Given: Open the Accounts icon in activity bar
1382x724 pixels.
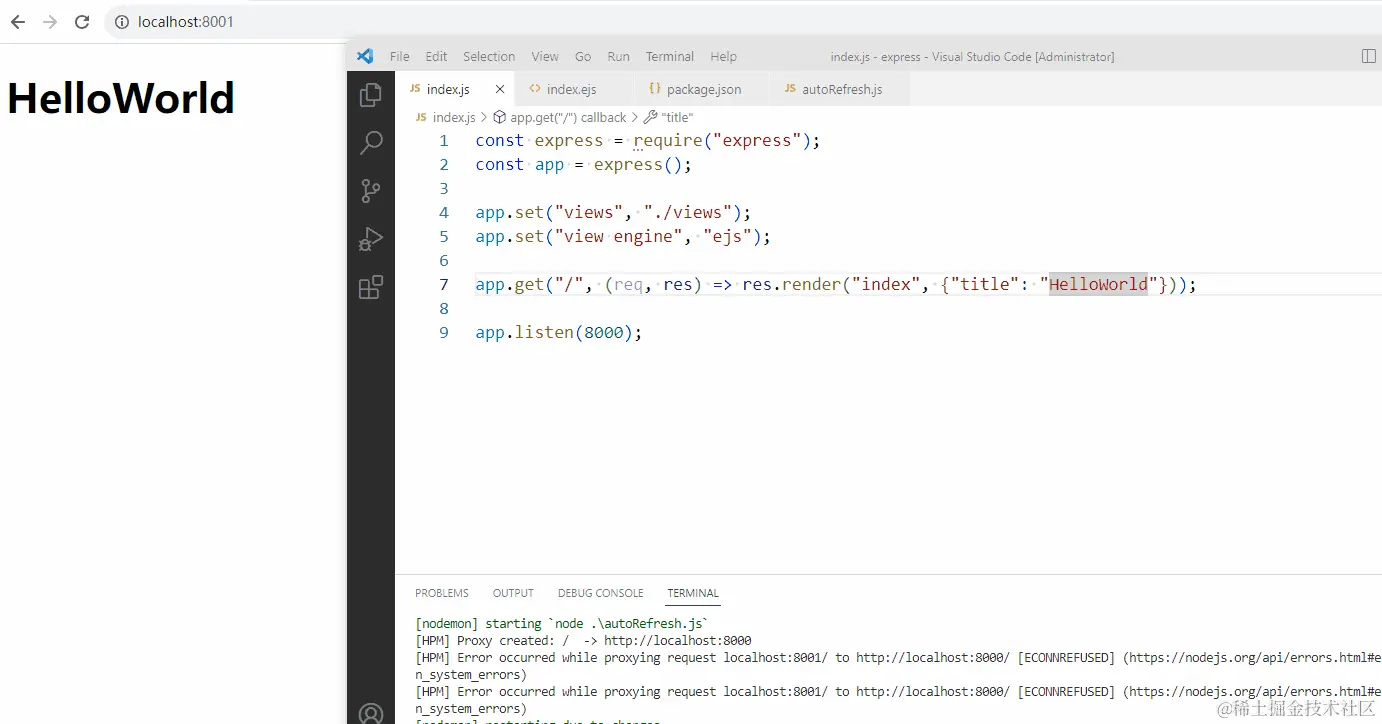Looking at the screenshot, I should pos(371,713).
